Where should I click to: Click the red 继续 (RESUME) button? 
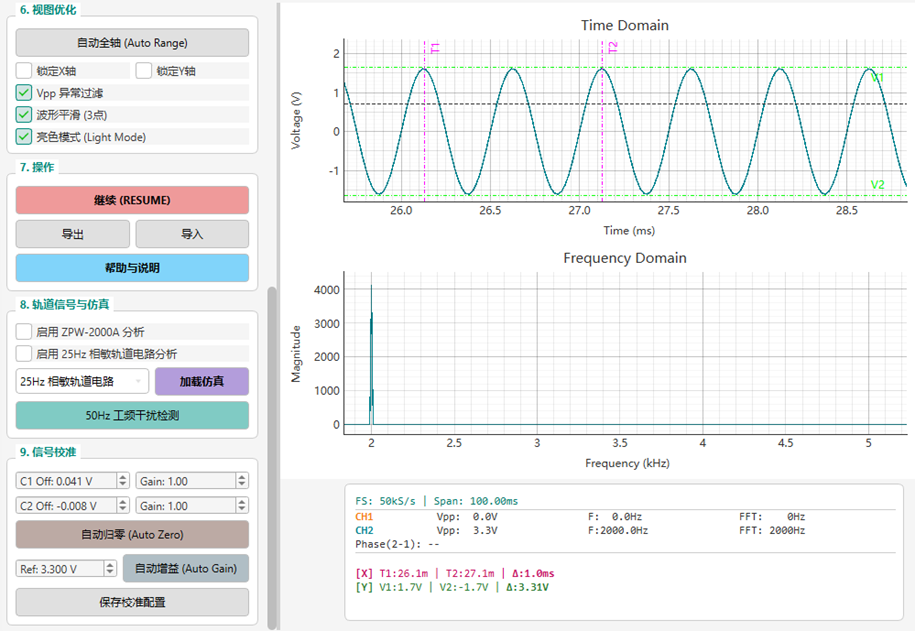[x=132, y=200]
